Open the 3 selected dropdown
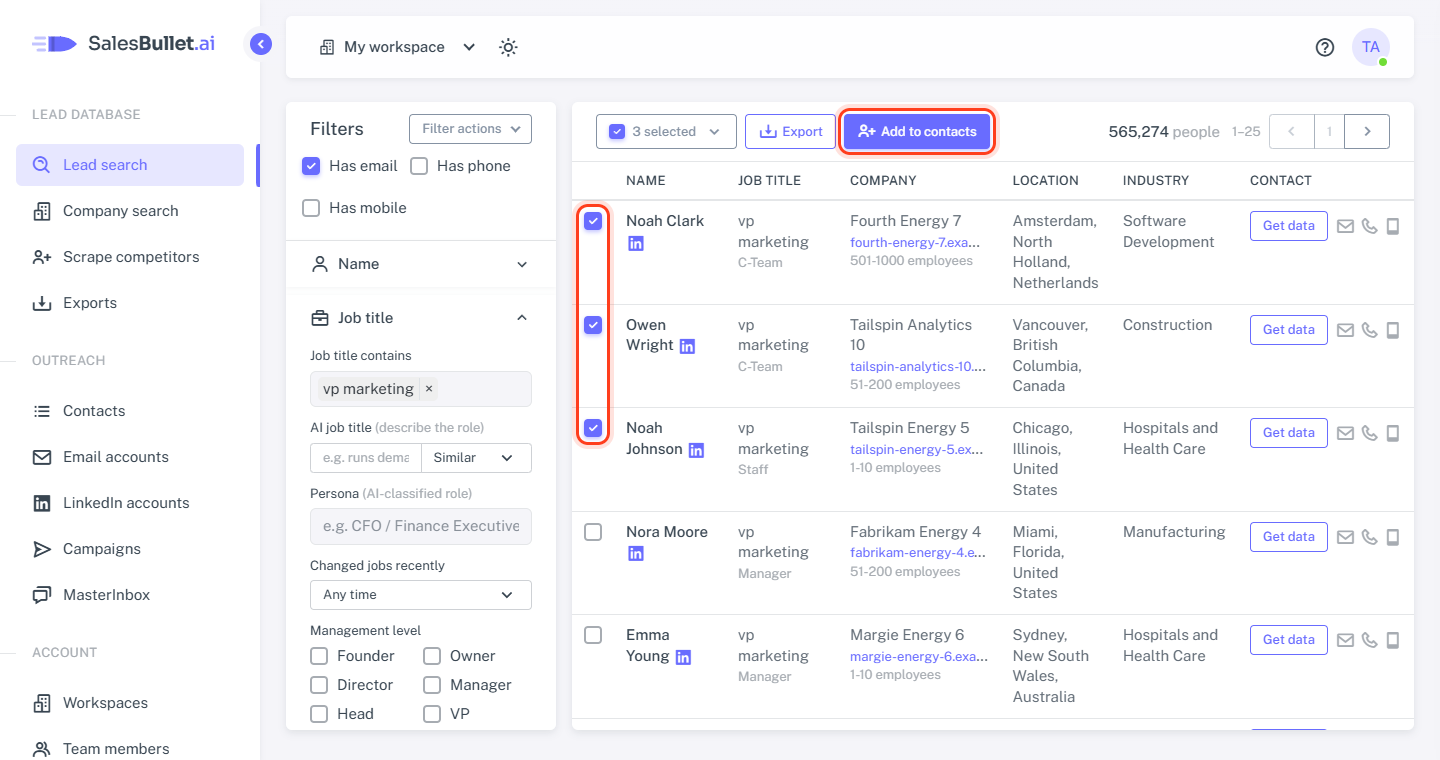The width and height of the screenshot is (1440, 760). (x=666, y=131)
